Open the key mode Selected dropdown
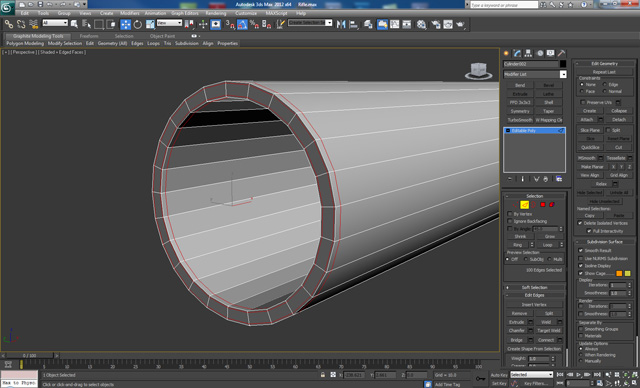The image size is (640, 388). (x=531, y=375)
